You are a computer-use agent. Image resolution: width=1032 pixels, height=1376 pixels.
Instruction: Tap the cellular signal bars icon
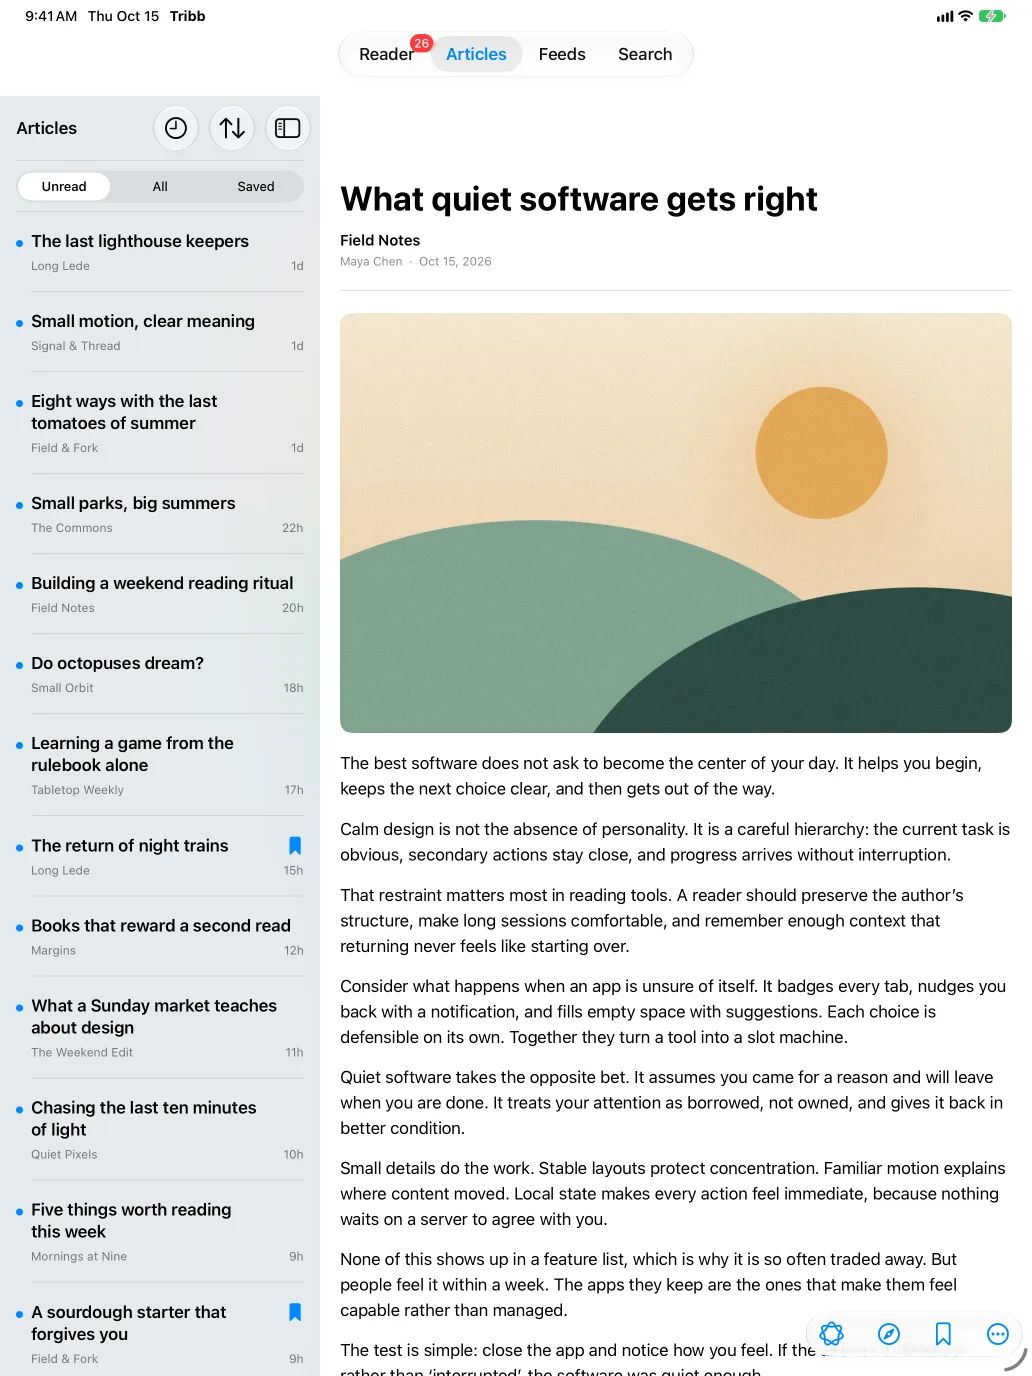(945, 16)
